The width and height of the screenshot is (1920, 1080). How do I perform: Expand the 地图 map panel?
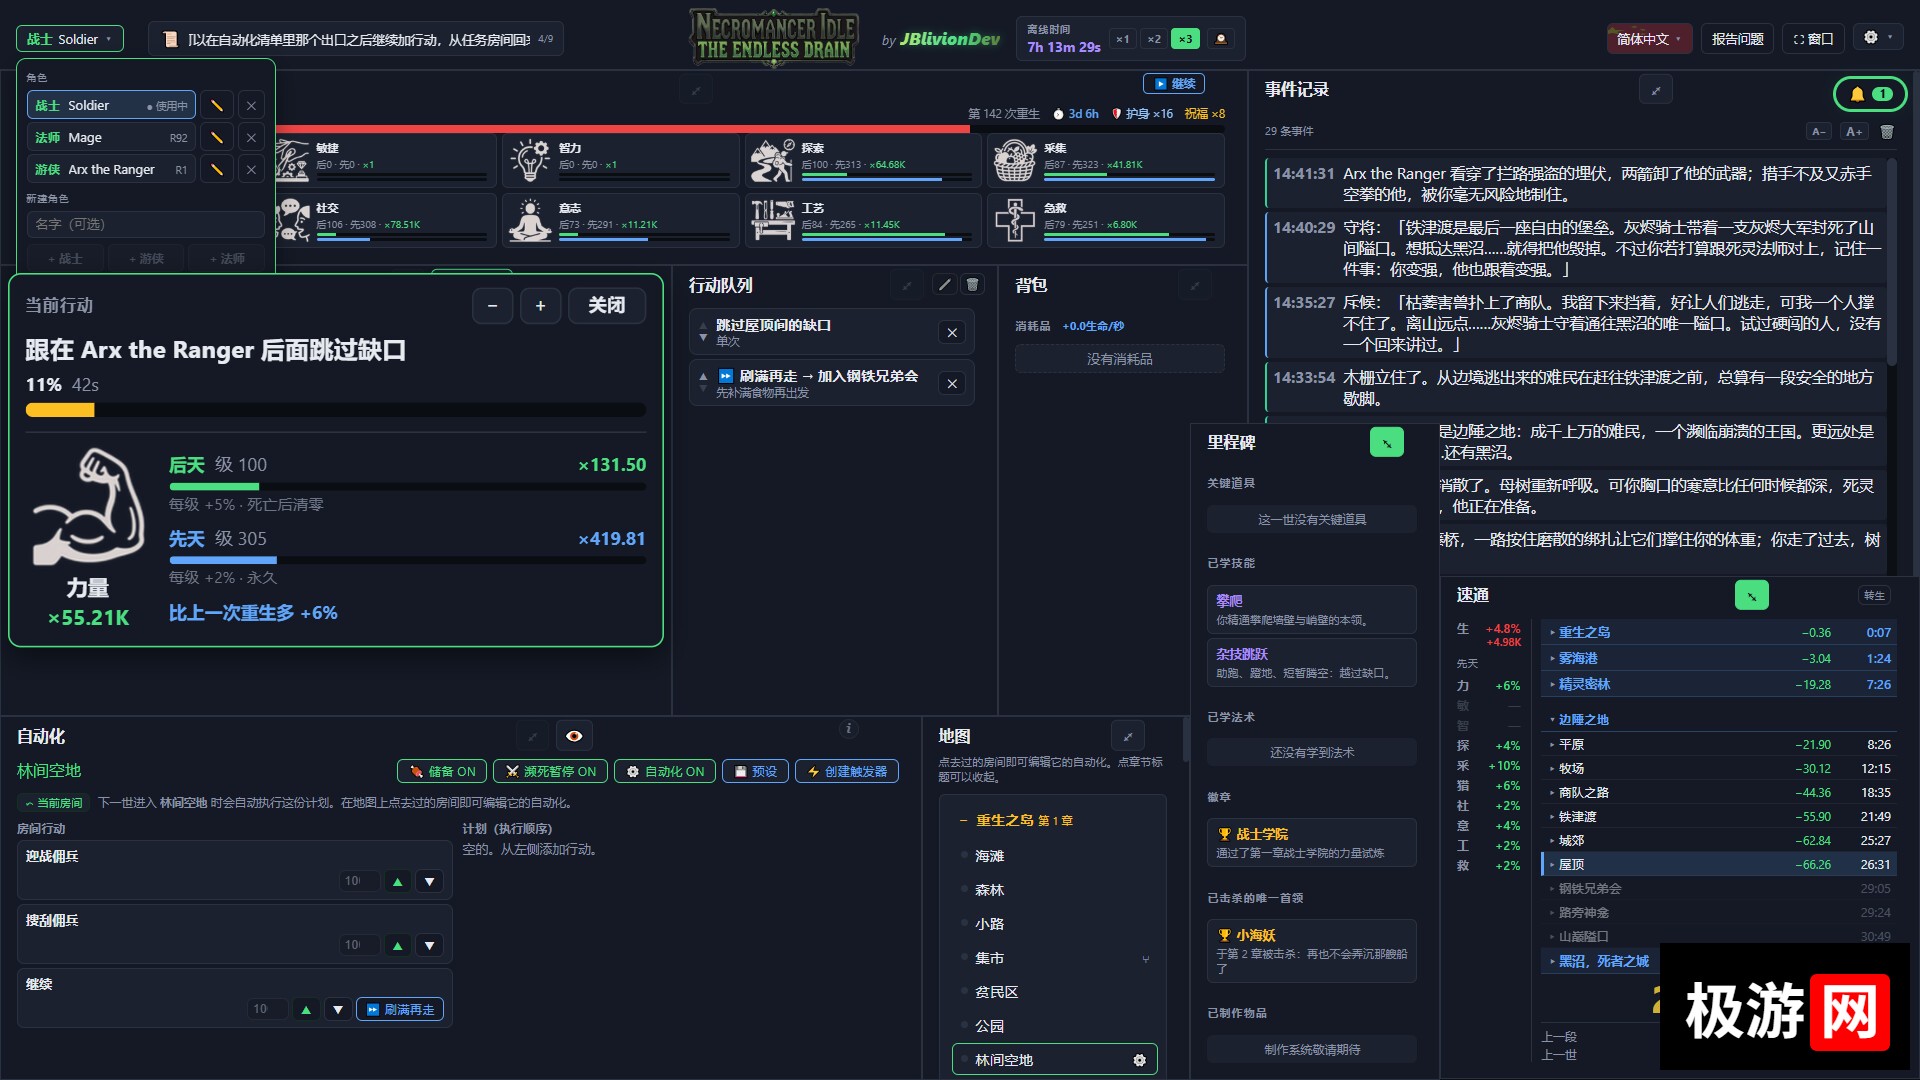pos(1128,736)
